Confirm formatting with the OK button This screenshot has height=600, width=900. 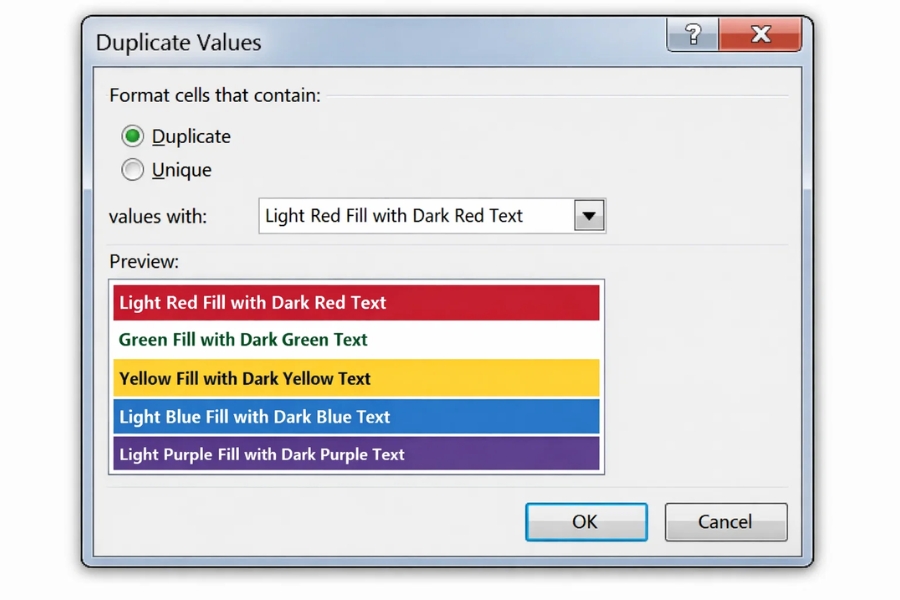pyautogui.click(x=586, y=521)
